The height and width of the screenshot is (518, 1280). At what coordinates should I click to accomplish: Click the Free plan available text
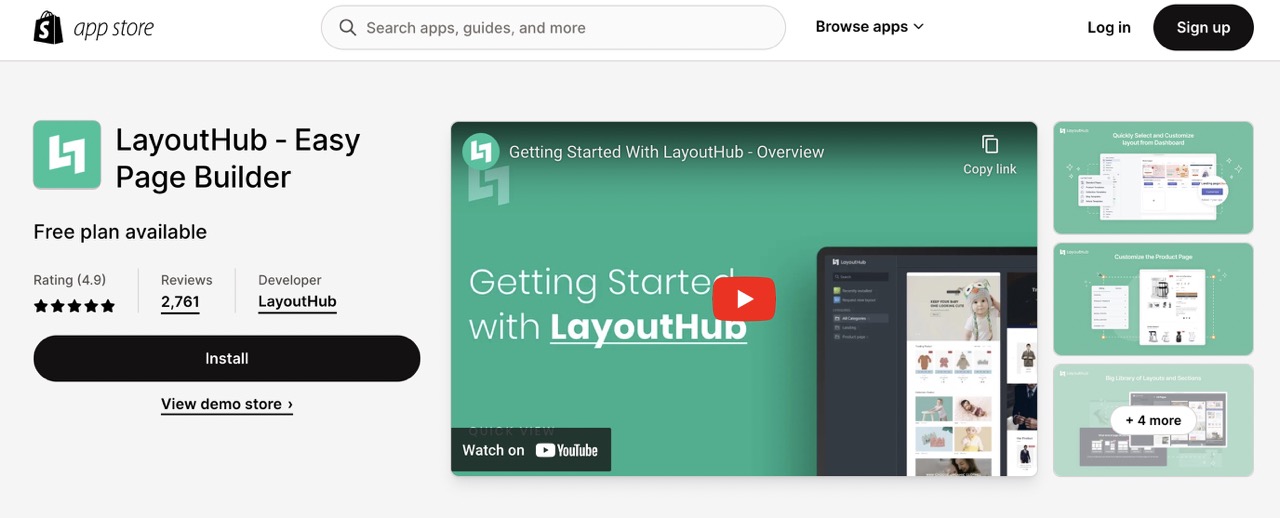coord(120,232)
